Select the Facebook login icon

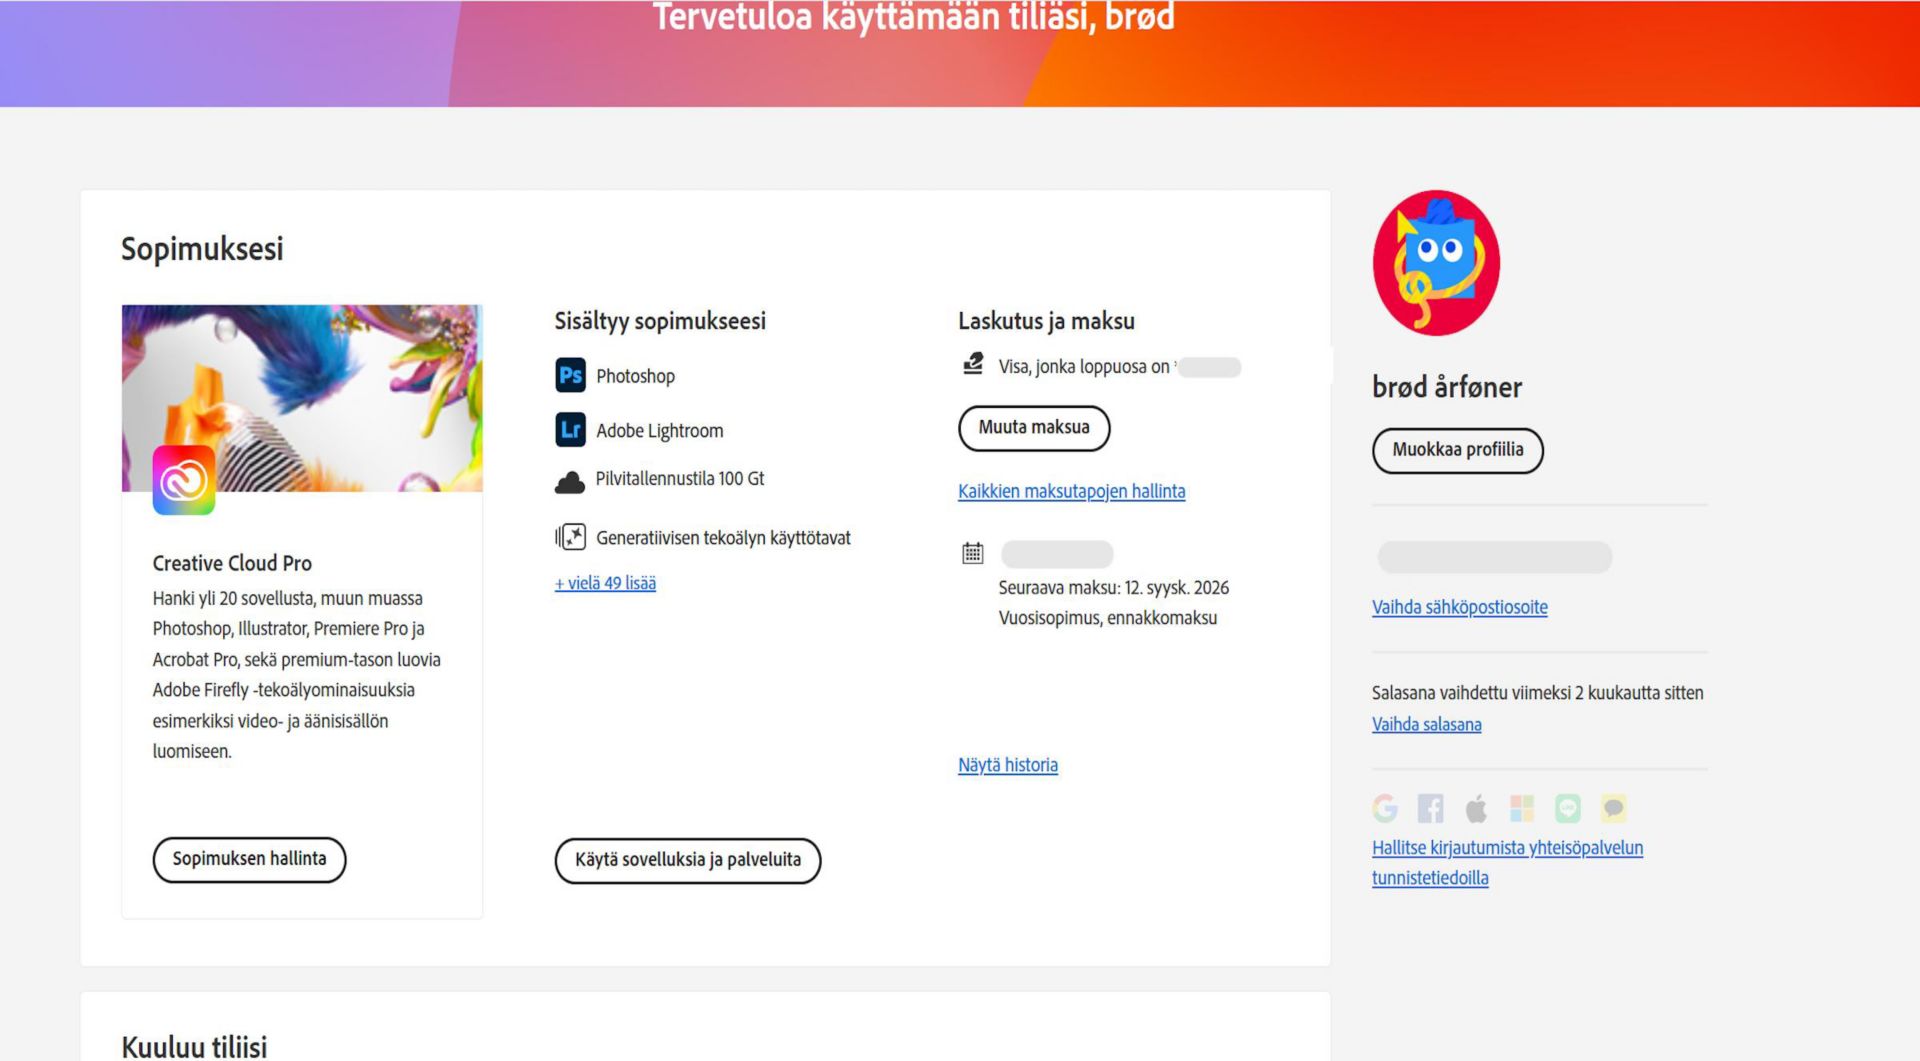click(x=1430, y=808)
